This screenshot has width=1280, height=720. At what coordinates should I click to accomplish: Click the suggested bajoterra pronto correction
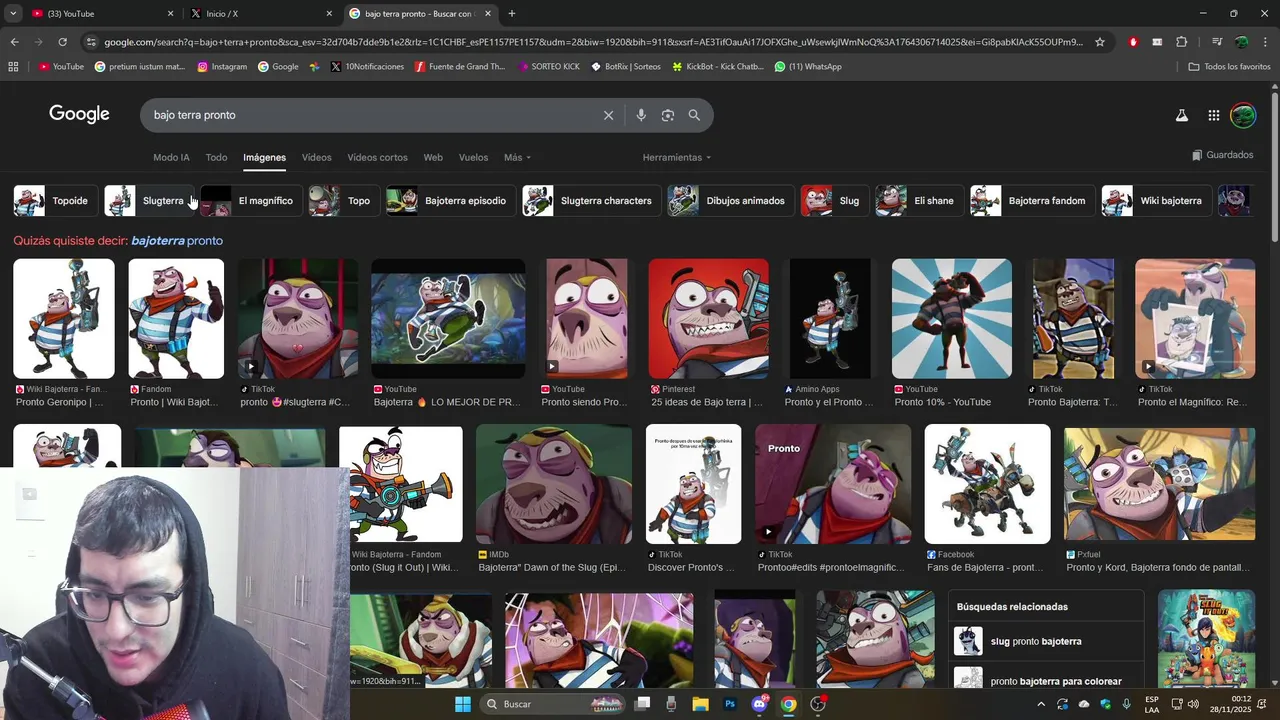click(177, 241)
